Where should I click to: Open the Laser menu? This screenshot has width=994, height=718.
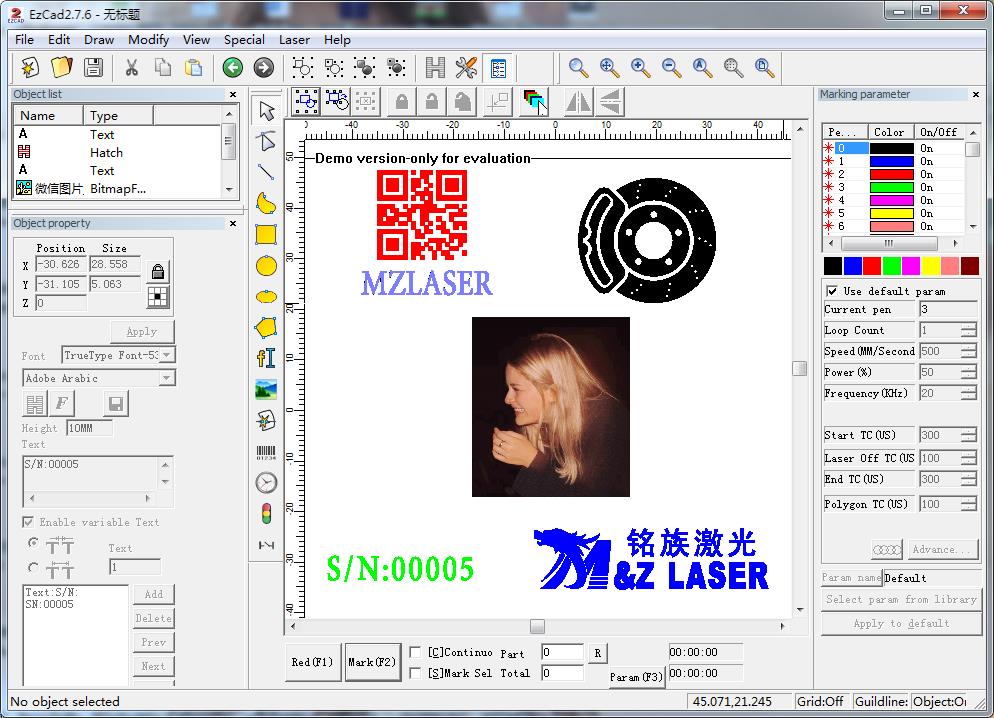pyautogui.click(x=294, y=39)
